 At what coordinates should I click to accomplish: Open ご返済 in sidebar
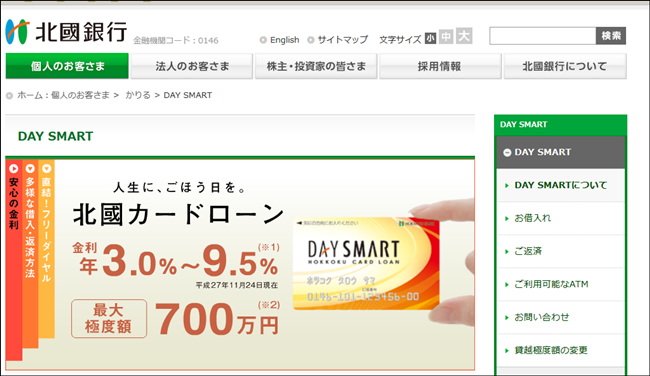coord(561,251)
